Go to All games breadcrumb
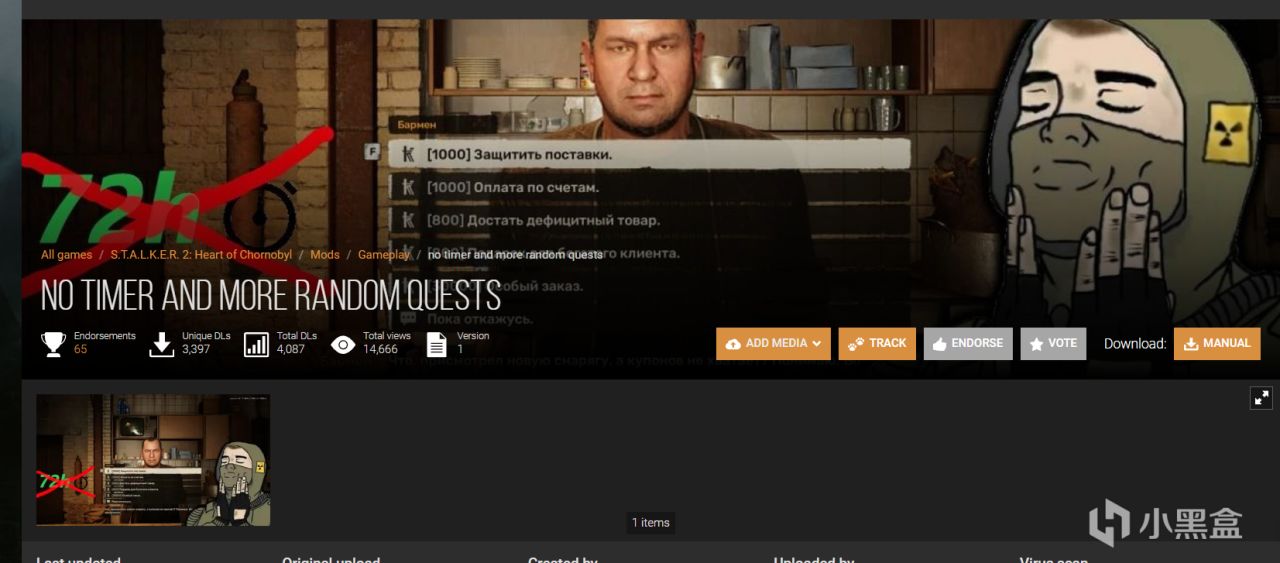Viewport: 1280px width, 563px height. tap(66, 255)
